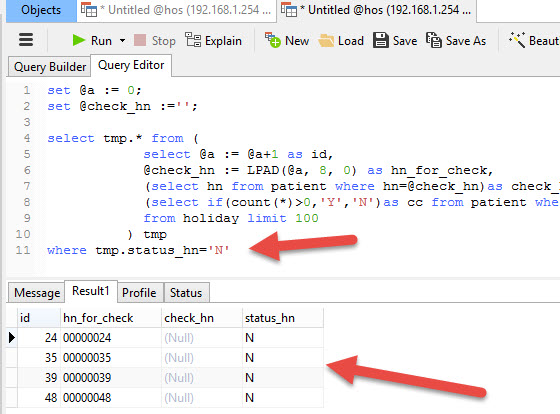Select cell 00000039 in results
This screenshot has height=414, width=560.
111,378
